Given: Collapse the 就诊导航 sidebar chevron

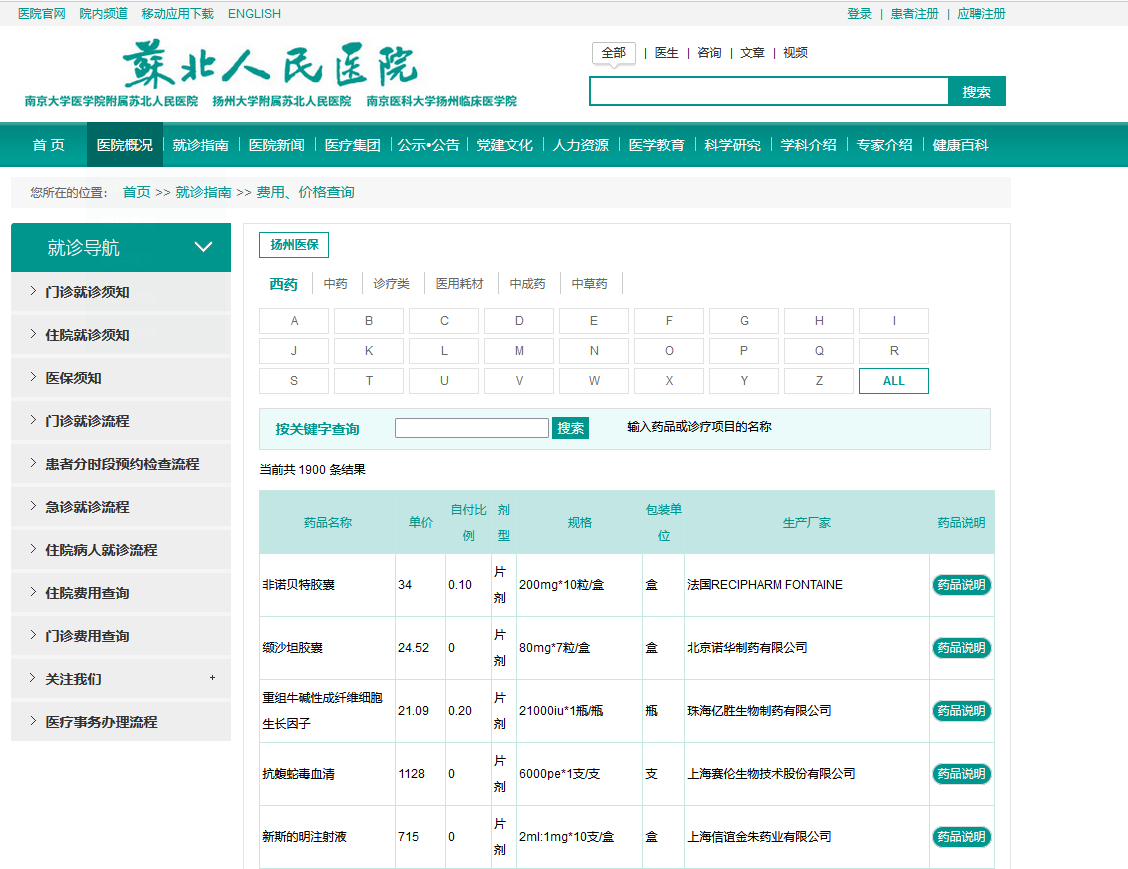Looking at the screenshot, I should [203, 247].
